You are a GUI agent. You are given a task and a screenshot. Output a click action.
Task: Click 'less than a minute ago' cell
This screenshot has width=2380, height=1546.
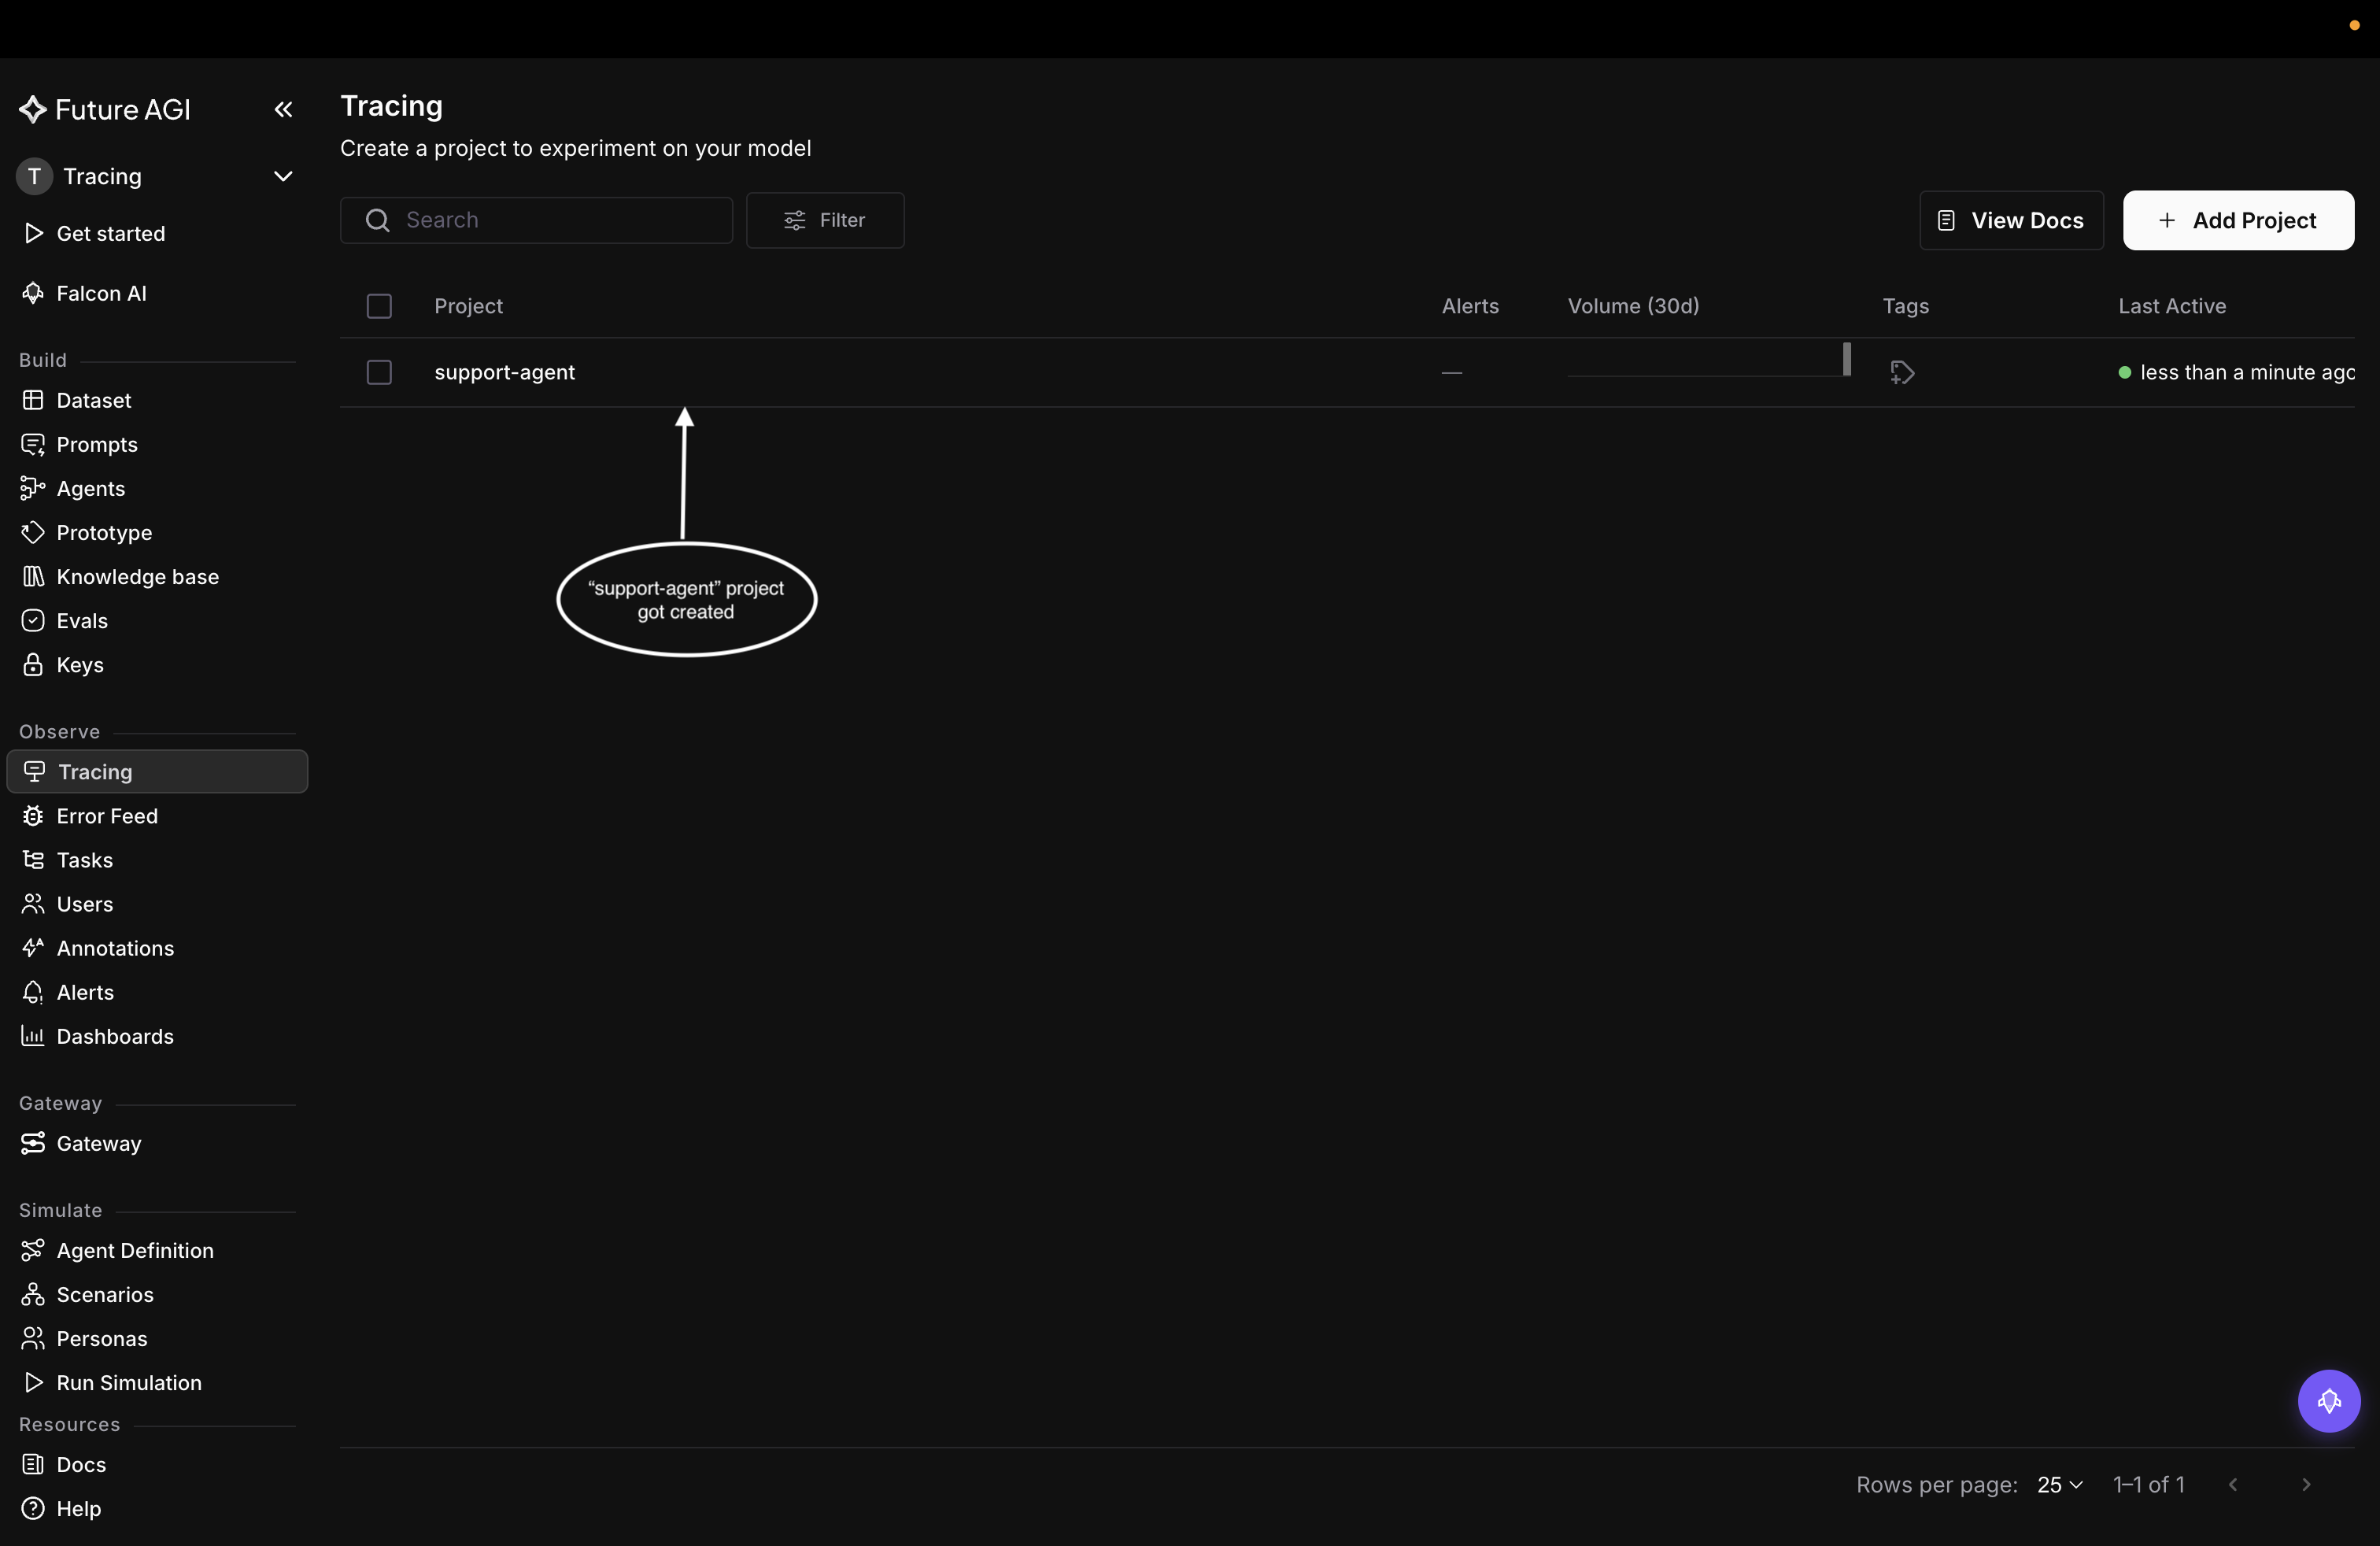click(x=2236, y=372)
